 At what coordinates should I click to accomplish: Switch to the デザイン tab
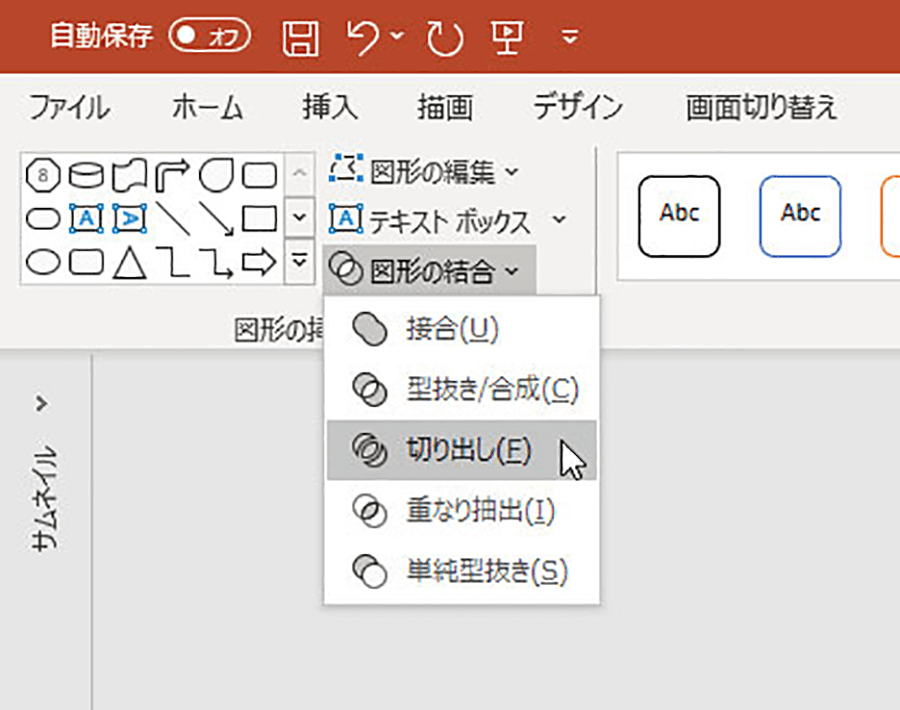click(x=578, y=107)
